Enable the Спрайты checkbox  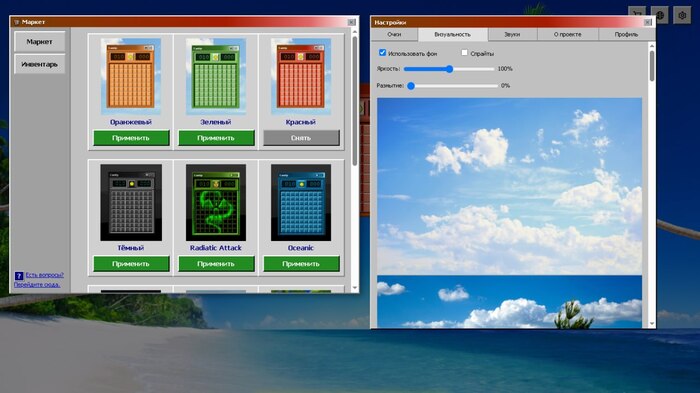[x=464, y=53]
